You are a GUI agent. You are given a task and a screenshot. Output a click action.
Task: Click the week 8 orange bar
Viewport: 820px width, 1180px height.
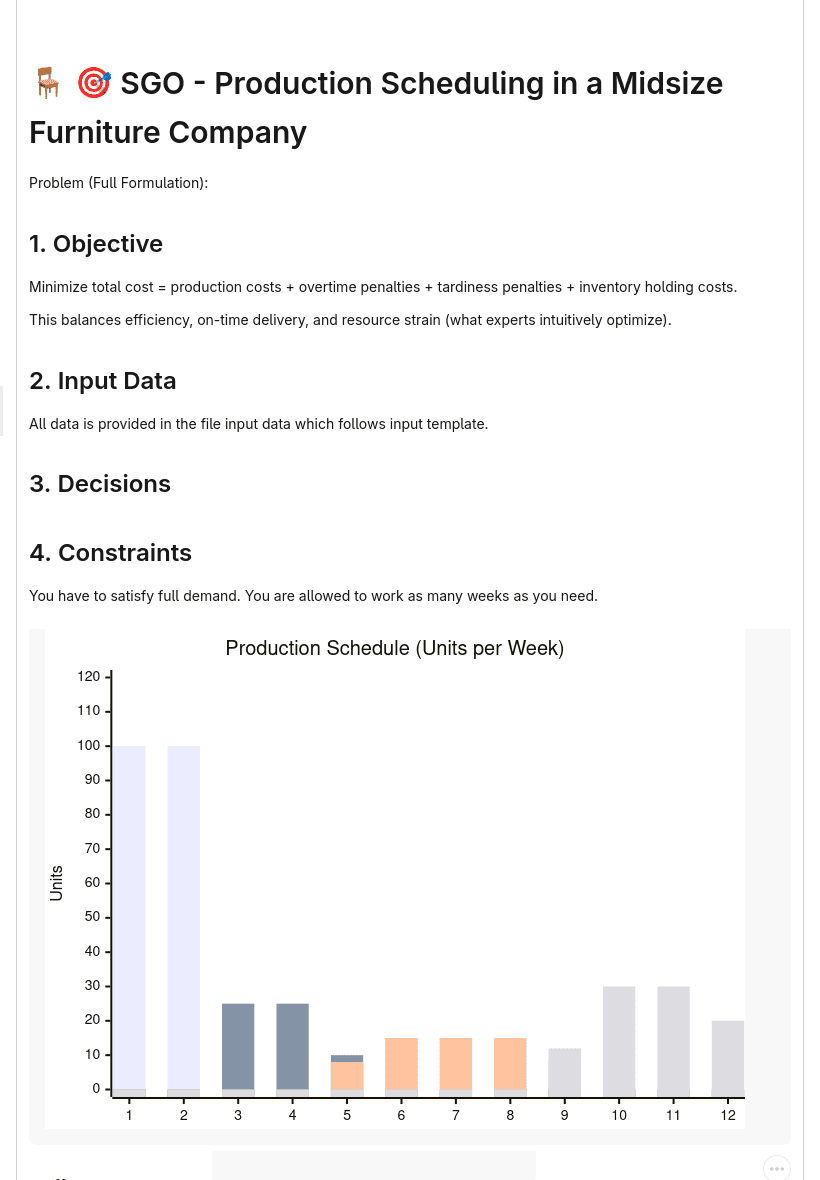(x=510, y=1067)
